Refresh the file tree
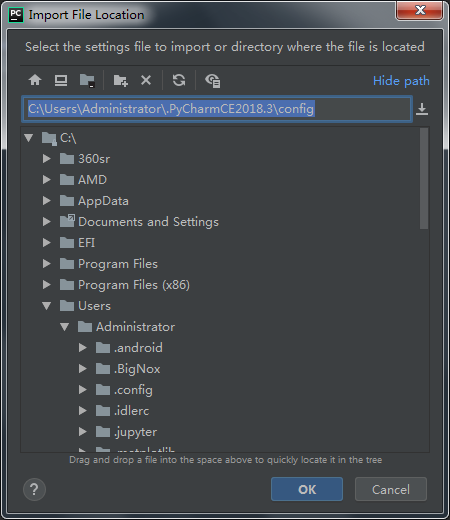This screenshot has width=450, height=520. click(x=179, y=80)
